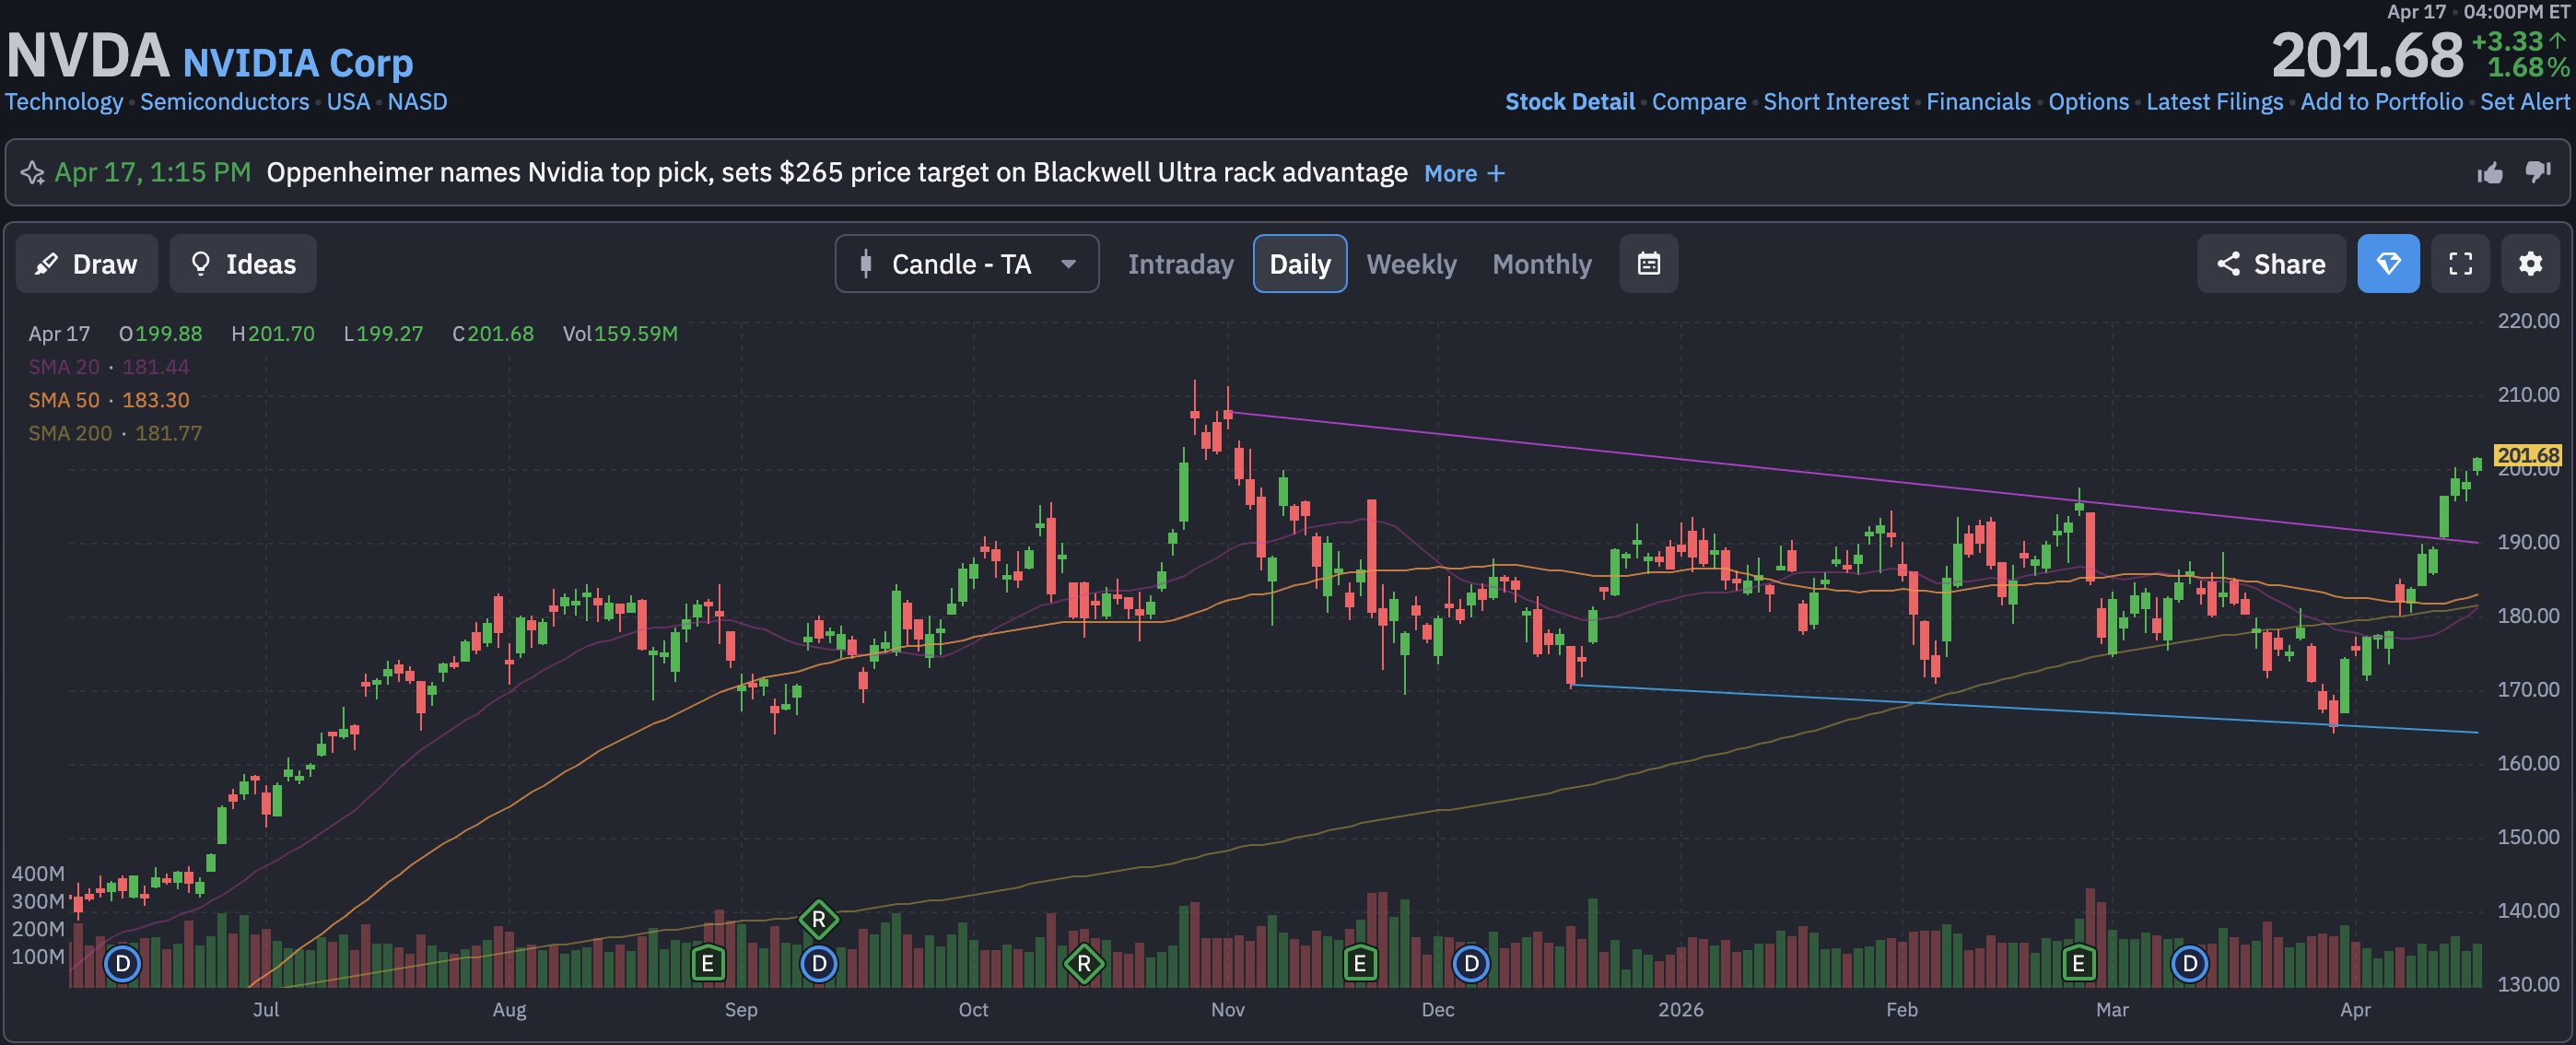Switch to Weekly timeframe
The width and height of the screenshot is (2576, 1045).
(x=1411, y=264)
